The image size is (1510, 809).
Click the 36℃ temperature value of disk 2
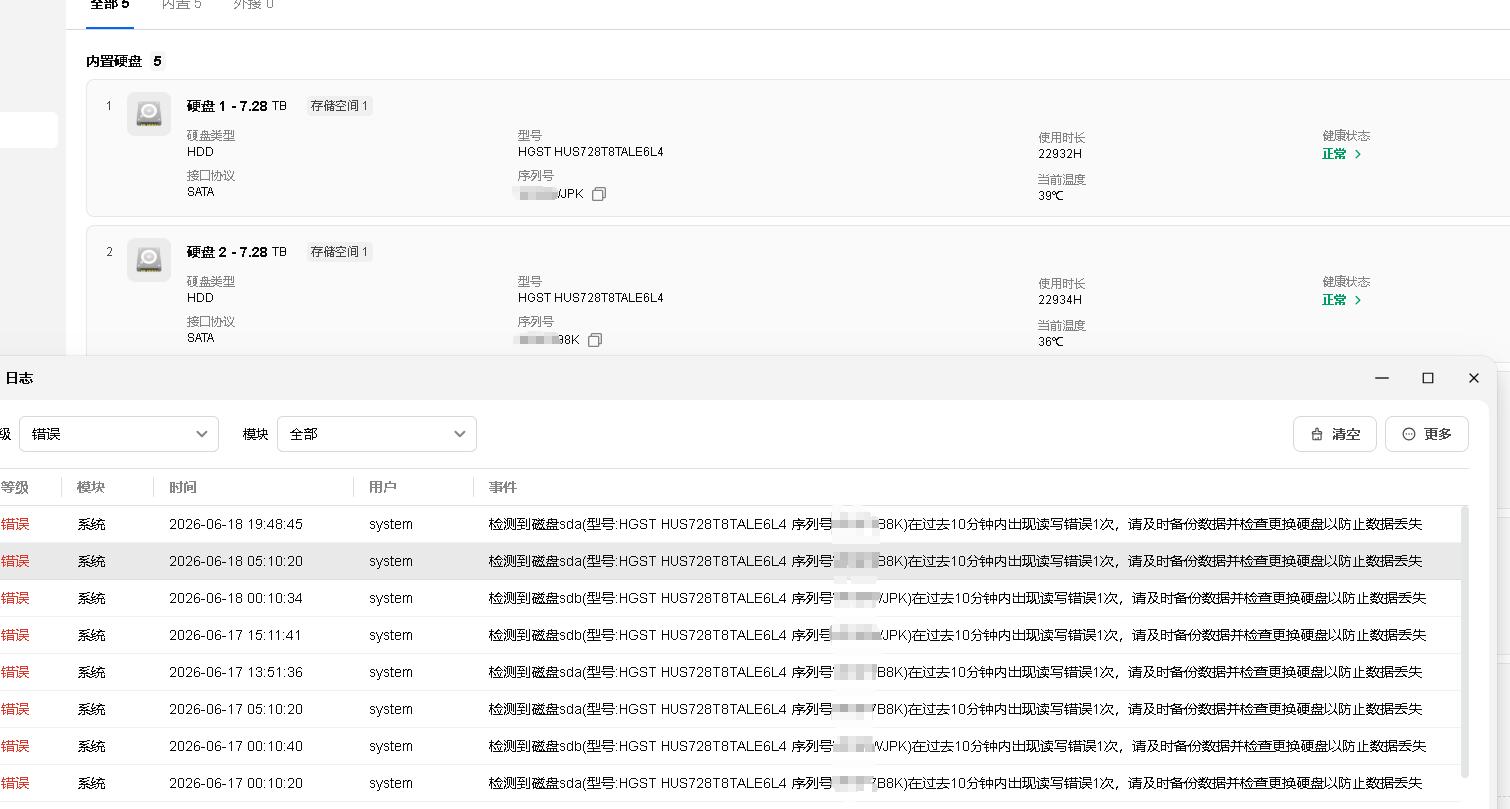[x=1051, y=342]
